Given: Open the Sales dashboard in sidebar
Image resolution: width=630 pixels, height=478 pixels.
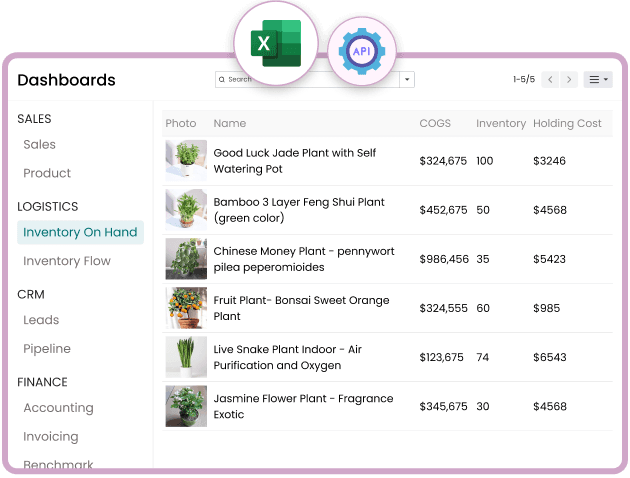Looking at the screenshot, I should 40,145.
